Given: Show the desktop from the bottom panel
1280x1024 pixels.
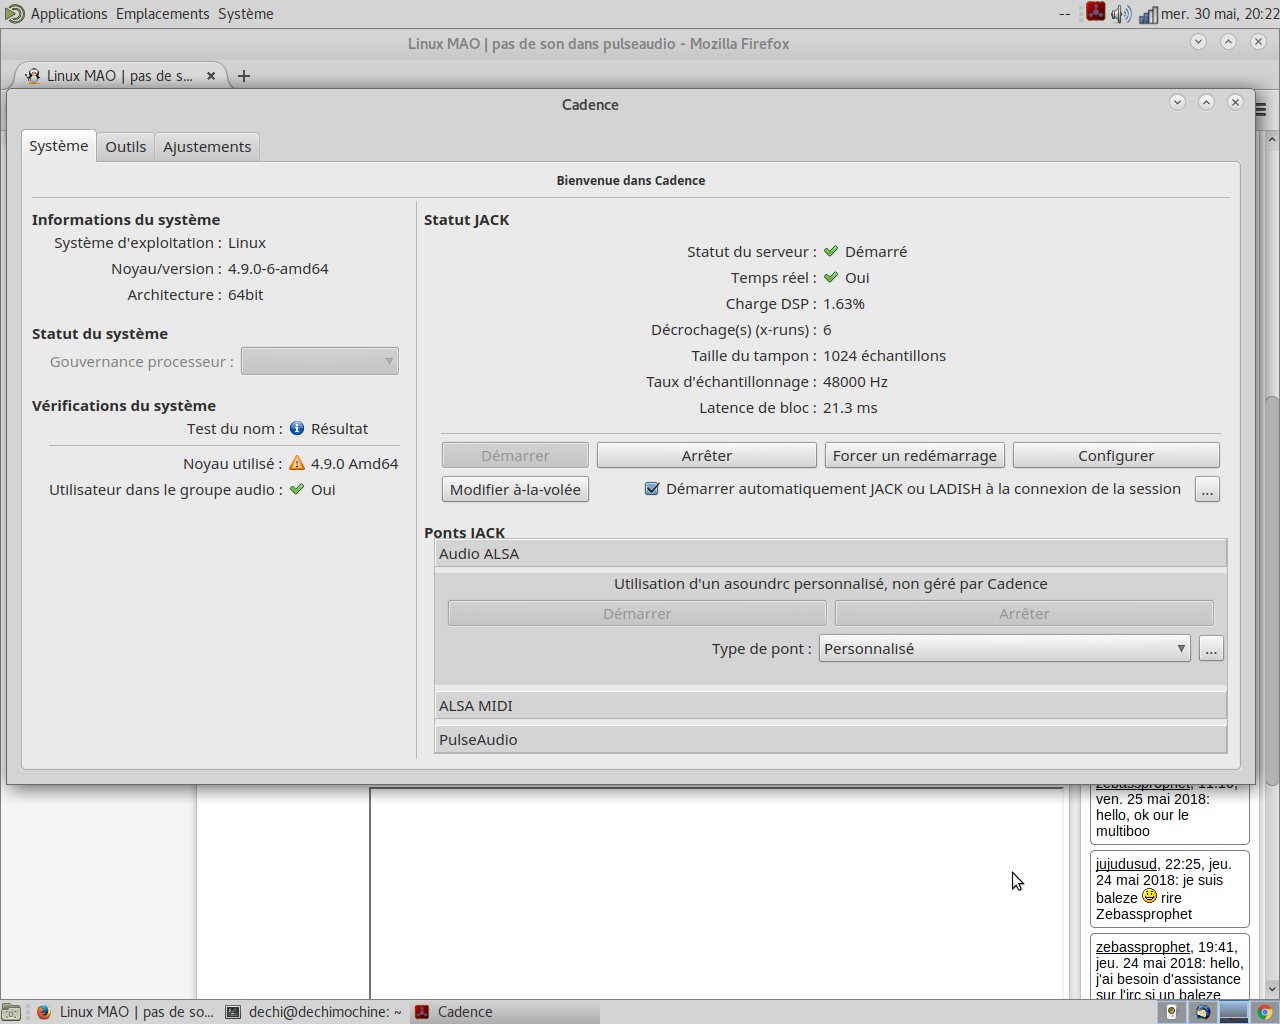Looking at the screenshot, I should point(11,1012).
